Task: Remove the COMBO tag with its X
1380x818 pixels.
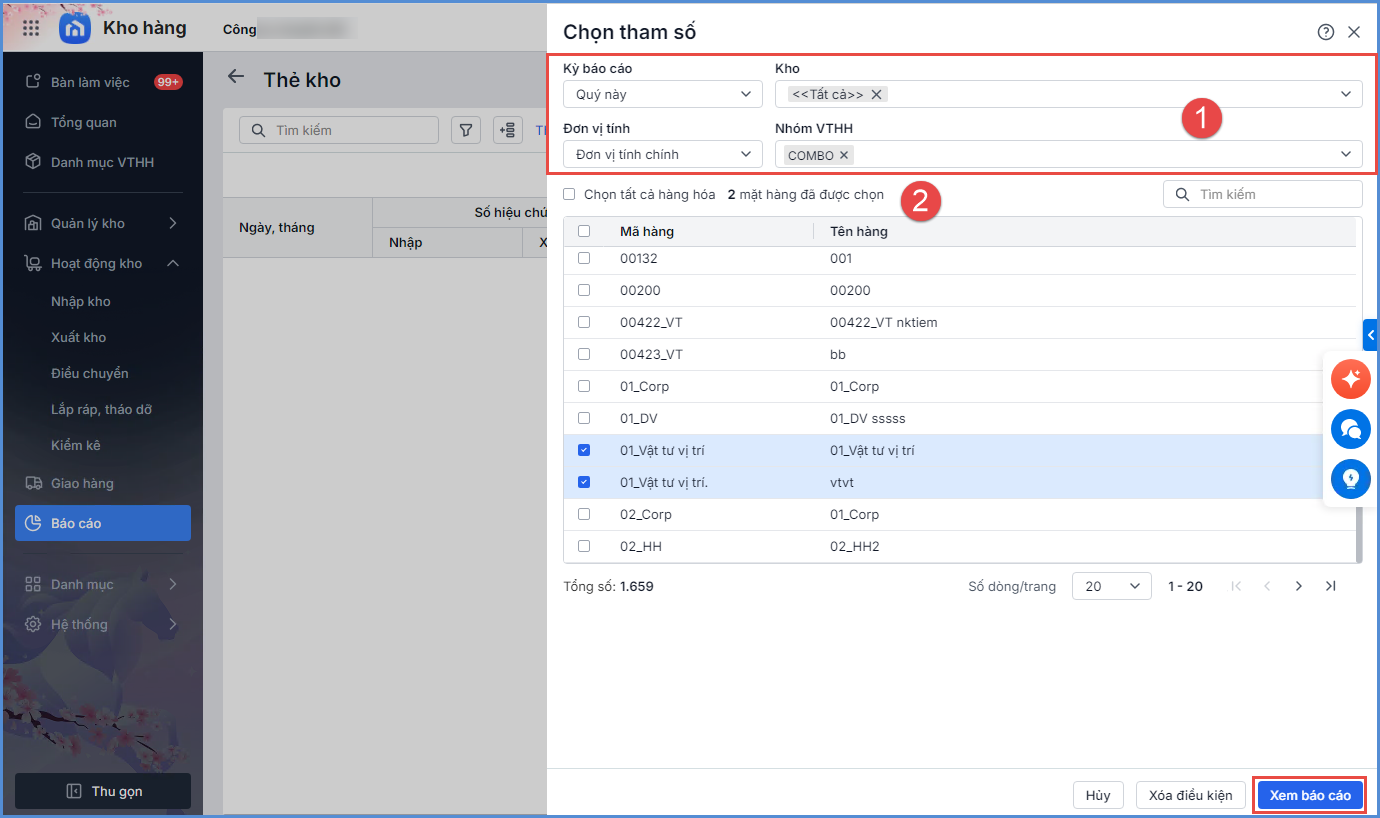Action: click(x=844, y=155)
